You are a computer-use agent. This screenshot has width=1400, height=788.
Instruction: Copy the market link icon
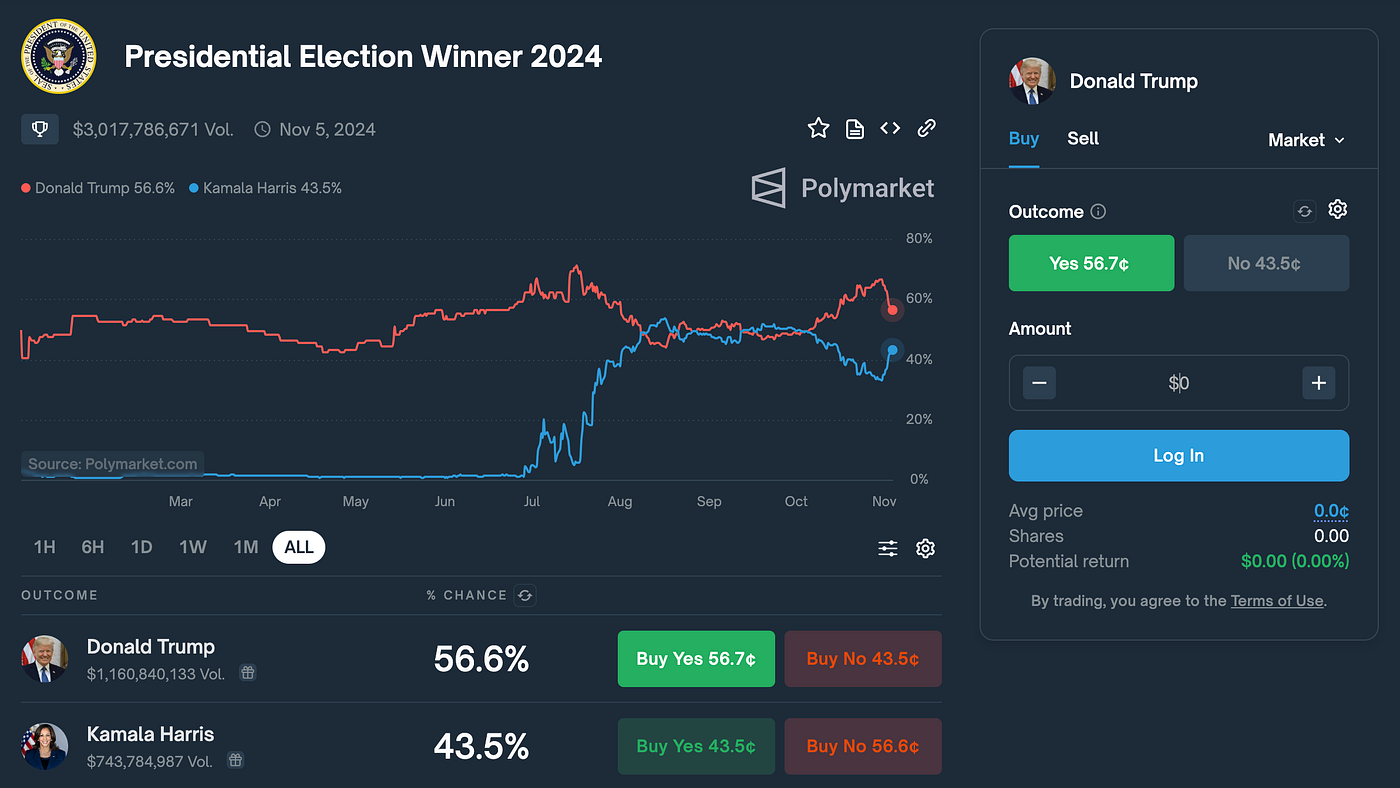[926, 128]
